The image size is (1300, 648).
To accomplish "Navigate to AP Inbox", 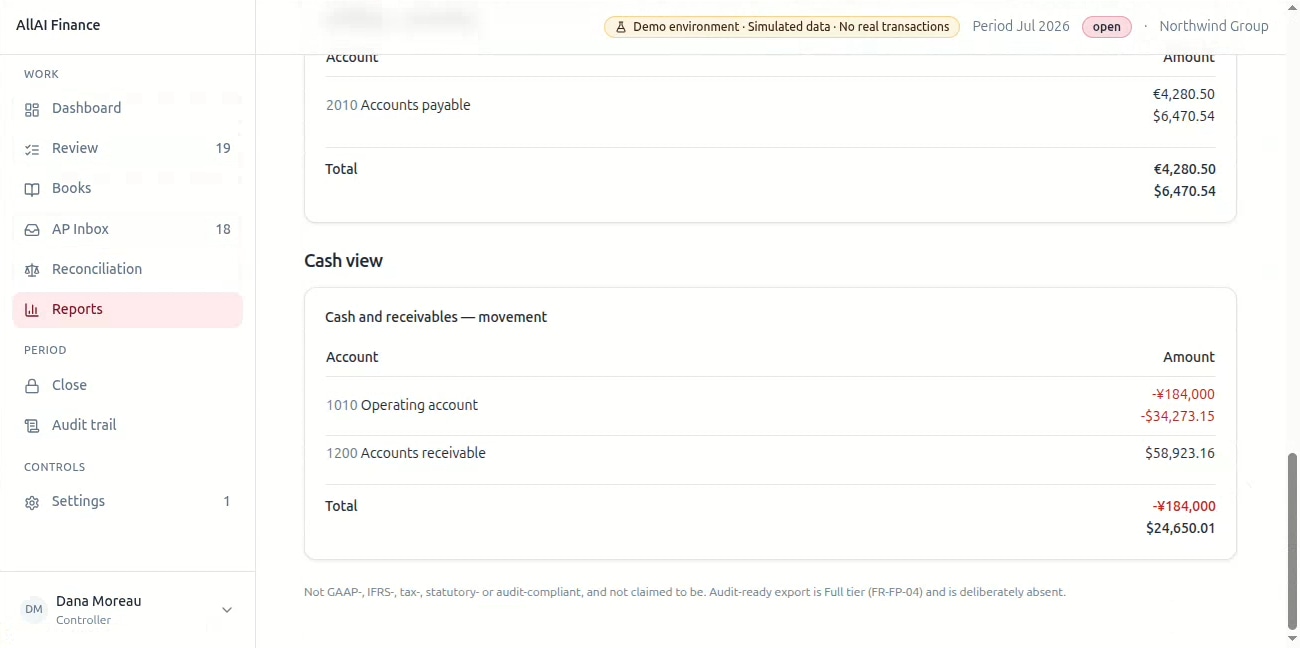I will pyautogui.click(x=128, y=229).
